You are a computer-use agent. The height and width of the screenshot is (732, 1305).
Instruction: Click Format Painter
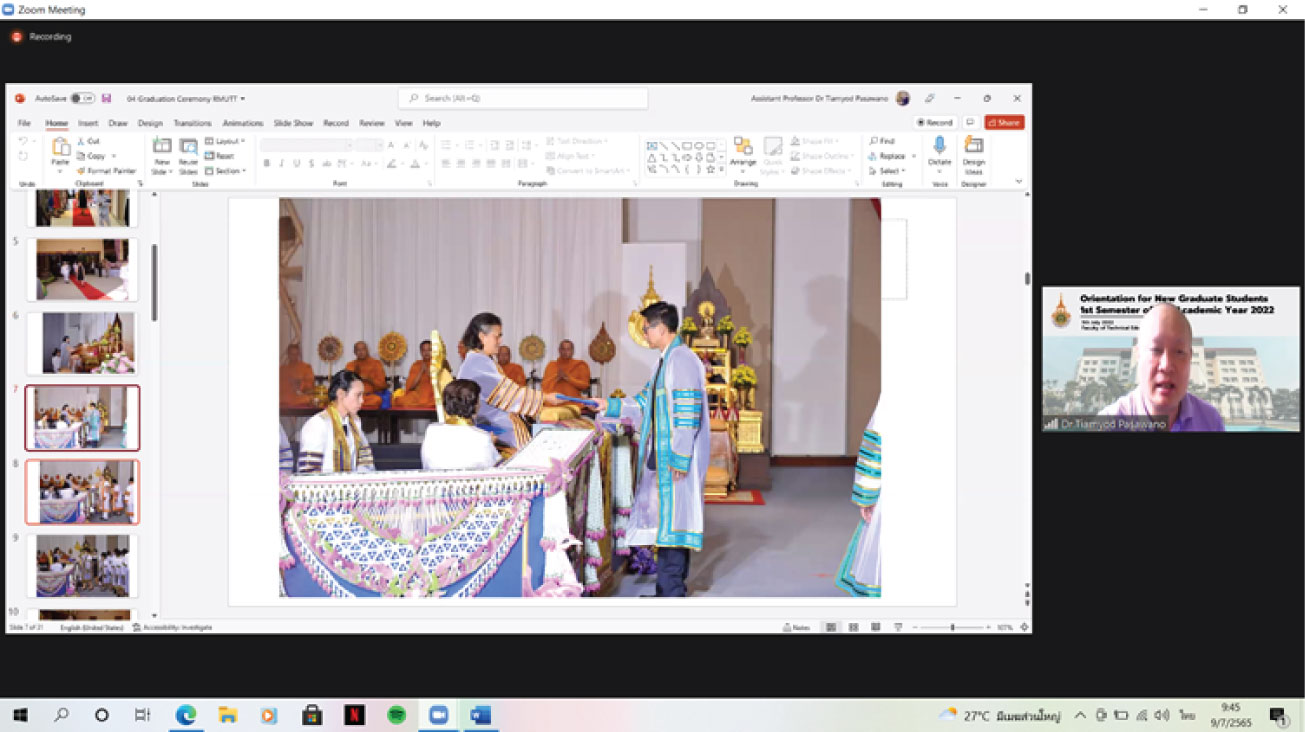tap(107, 171)
